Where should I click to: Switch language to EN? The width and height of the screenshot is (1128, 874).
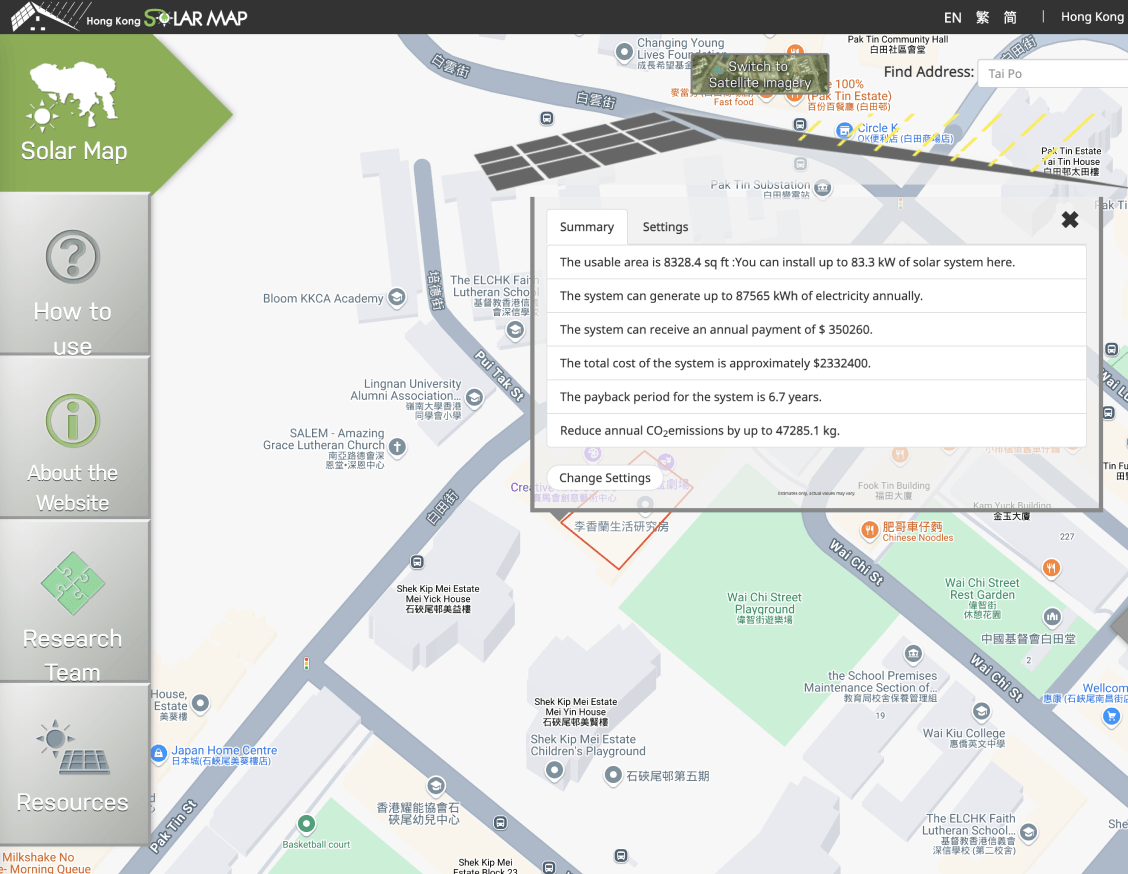pos(952,17)
